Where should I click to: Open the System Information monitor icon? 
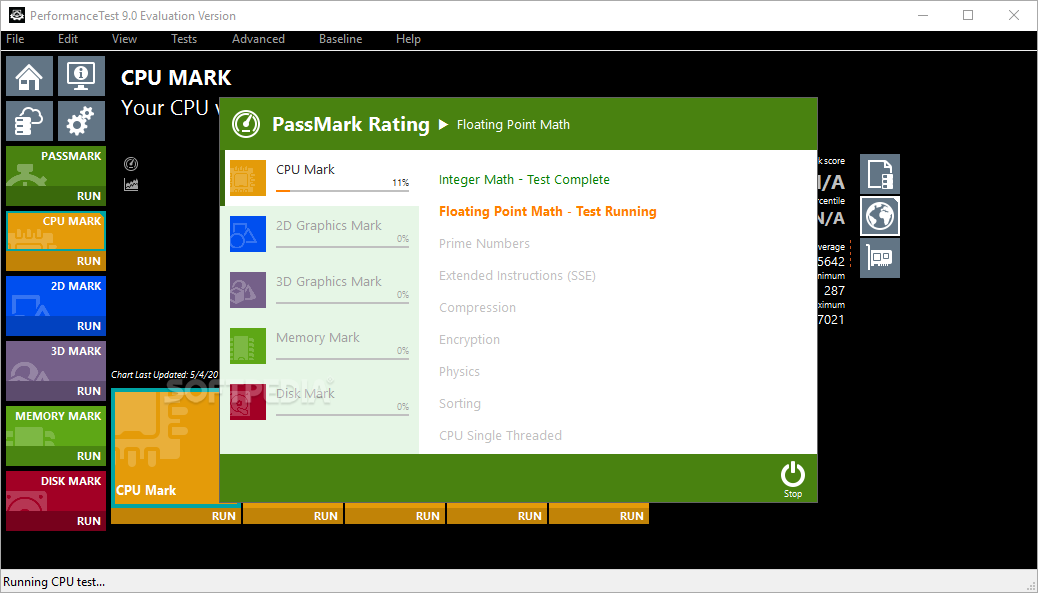coord(81,76)
